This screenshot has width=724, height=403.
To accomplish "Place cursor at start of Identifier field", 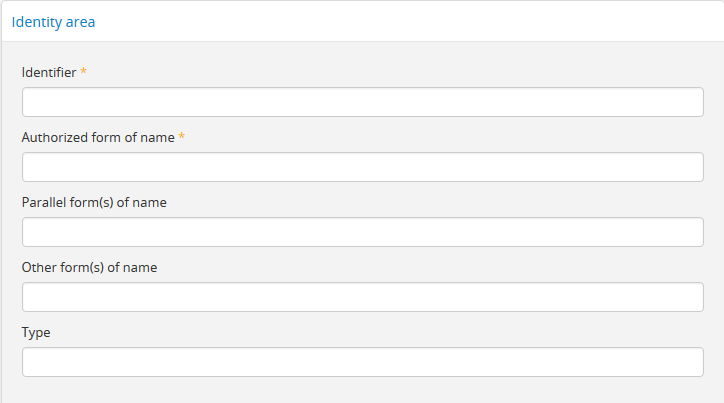I will click(x=30, y=102).
